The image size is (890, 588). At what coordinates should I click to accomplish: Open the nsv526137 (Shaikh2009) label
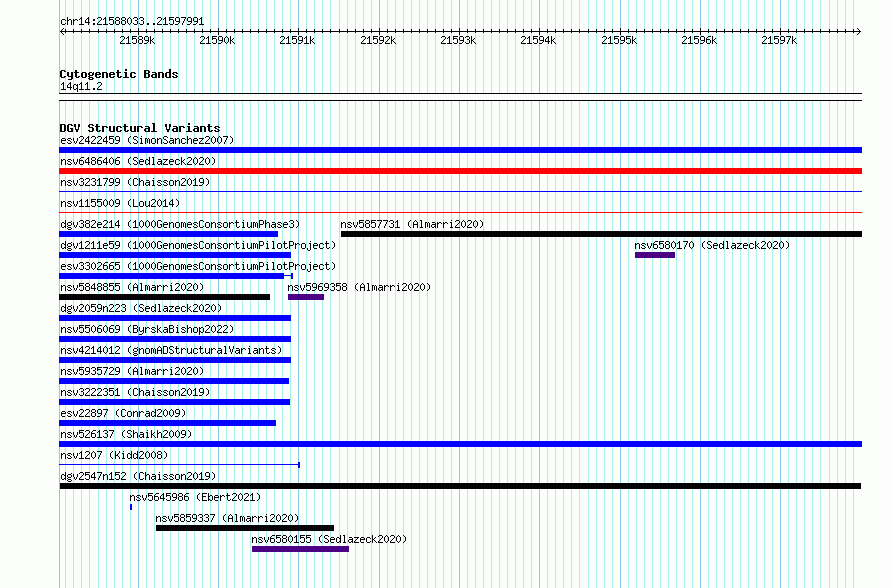coord(126,434)
